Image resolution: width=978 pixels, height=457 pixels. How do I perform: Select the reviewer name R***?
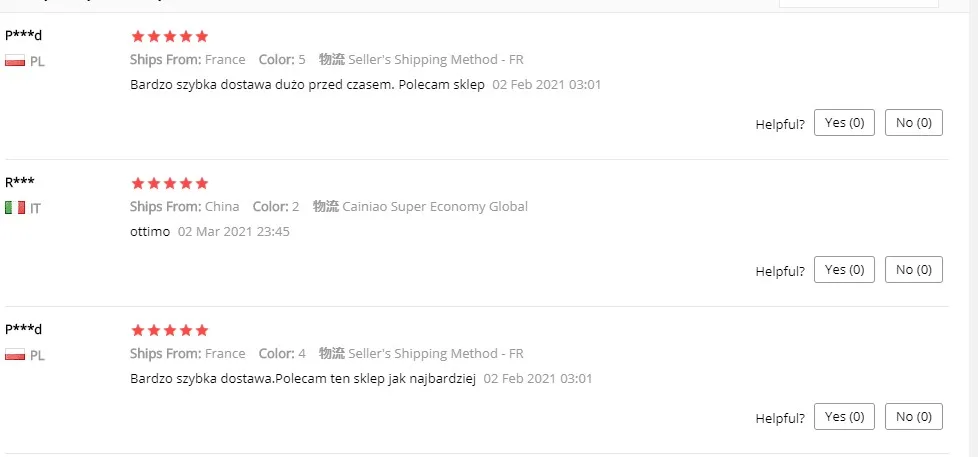tap(20, 182)
